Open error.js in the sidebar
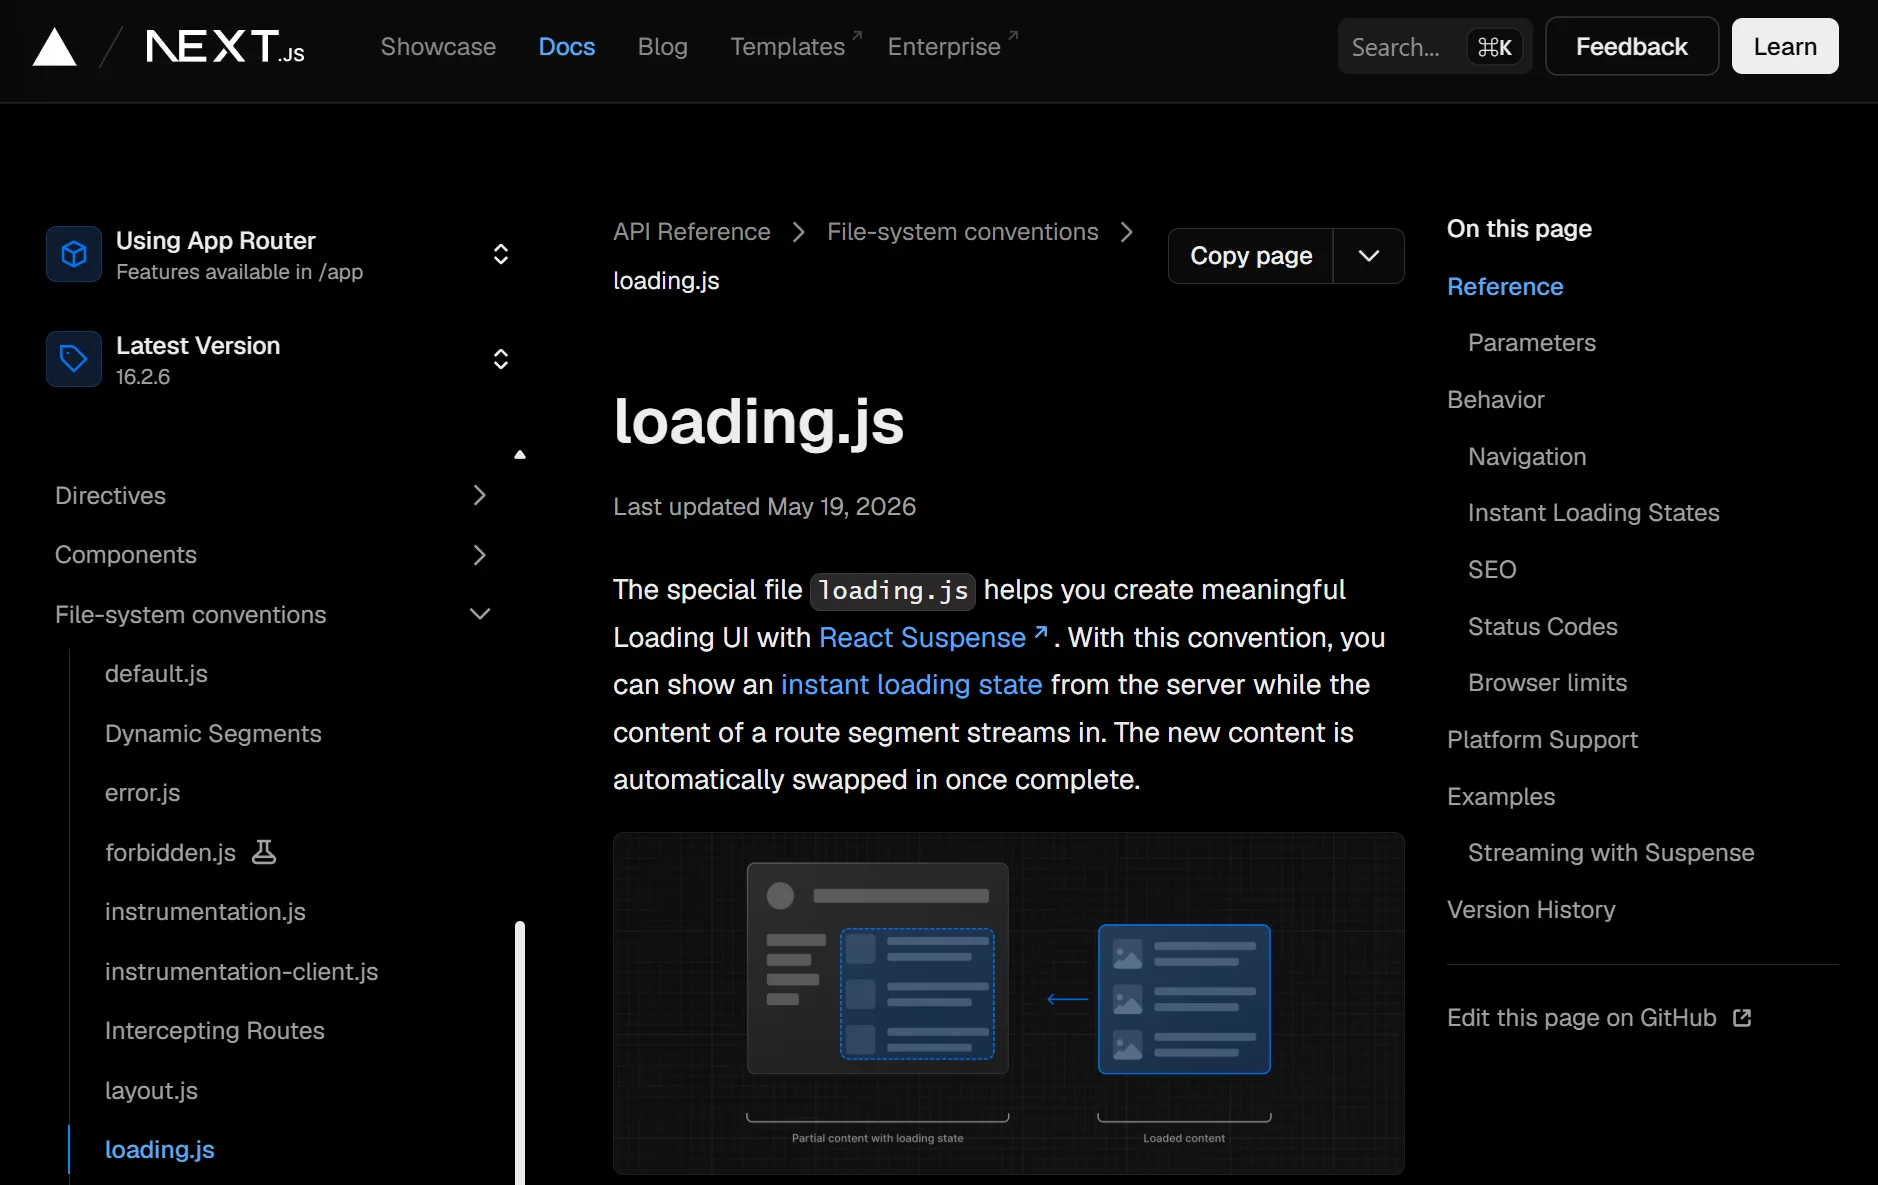This screenshot has width=1878, height=1185. pyautogui.click(x=143, y=793)
